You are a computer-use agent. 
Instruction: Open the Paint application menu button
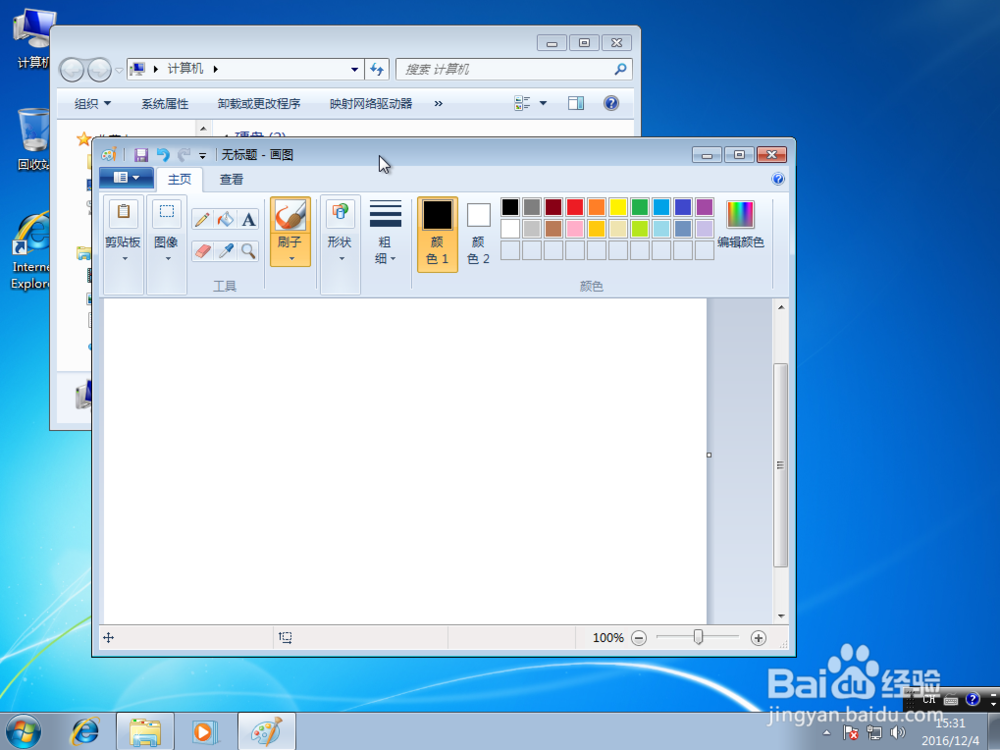126,178
